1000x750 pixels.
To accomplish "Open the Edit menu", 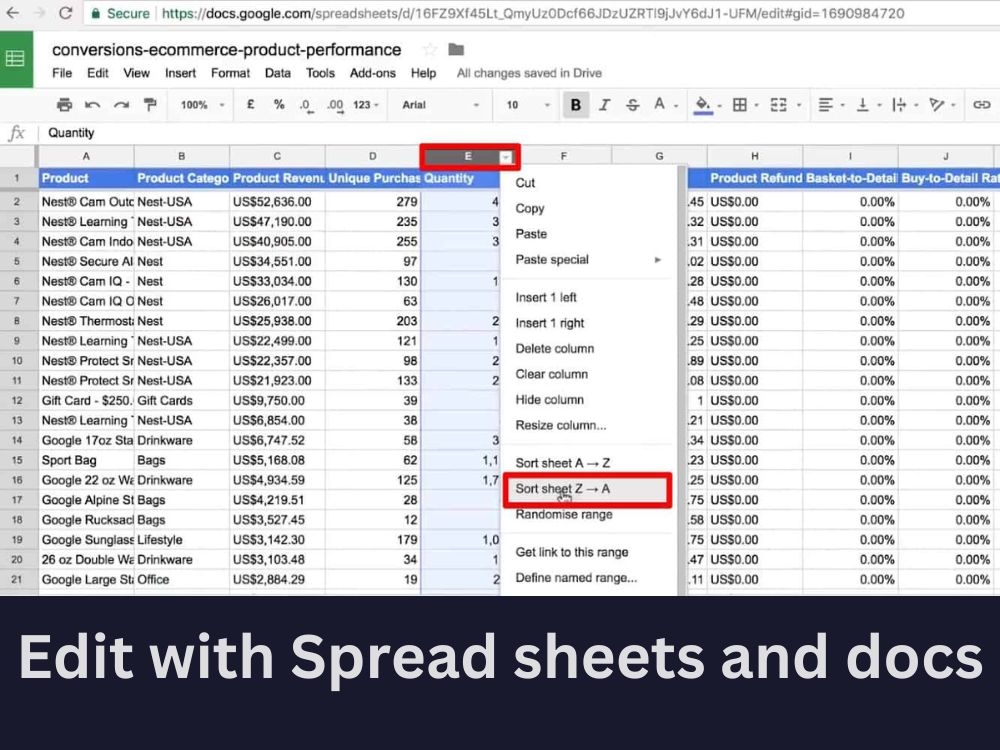I will [x=98, y=73].
